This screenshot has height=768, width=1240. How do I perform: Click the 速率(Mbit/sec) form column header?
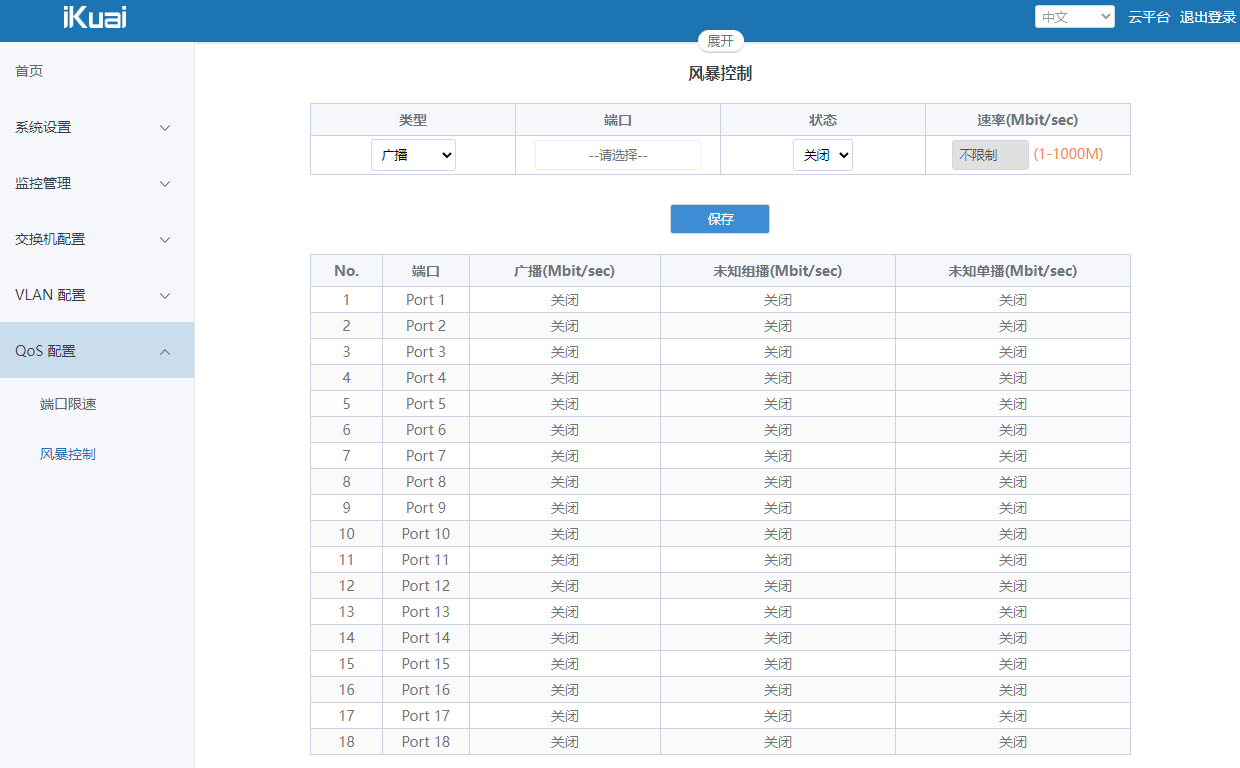click(1028, 120)
